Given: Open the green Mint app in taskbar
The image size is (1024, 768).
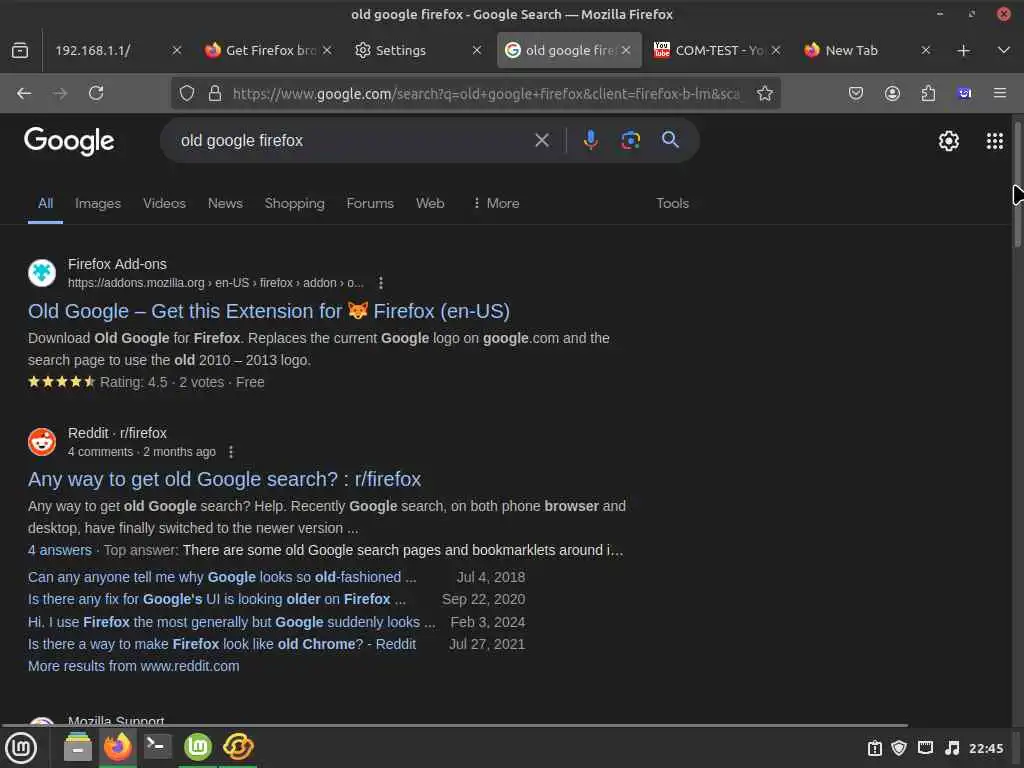Looking at the screenshot, I should 198,746.
